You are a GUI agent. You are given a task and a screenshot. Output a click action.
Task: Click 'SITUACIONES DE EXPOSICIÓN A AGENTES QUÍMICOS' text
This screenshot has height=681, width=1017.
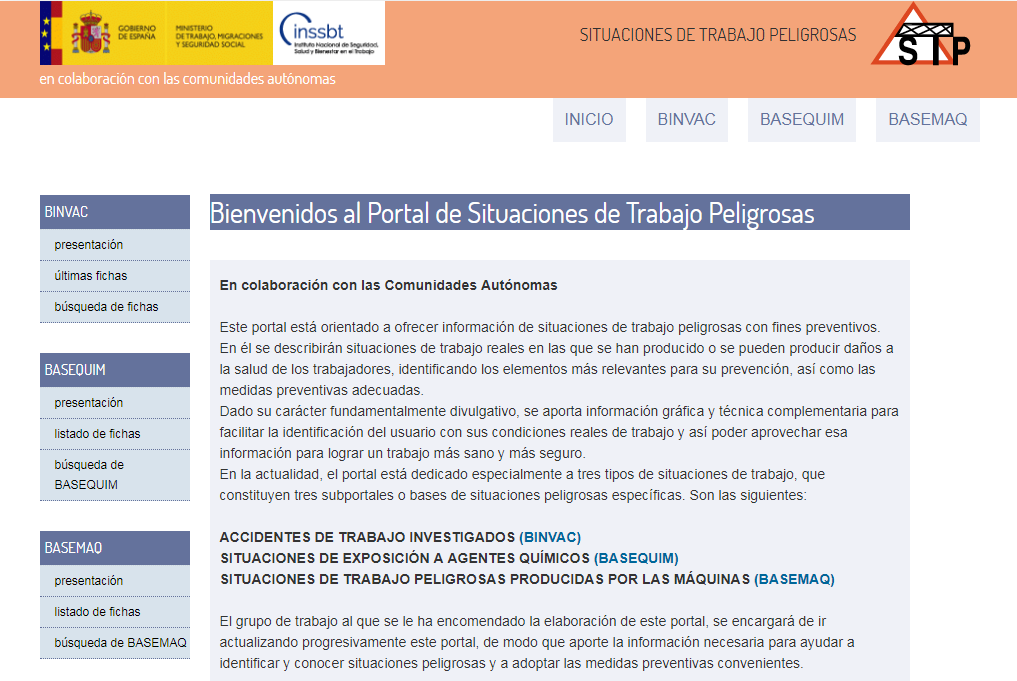pyautogui.click(x=405, y=558)
